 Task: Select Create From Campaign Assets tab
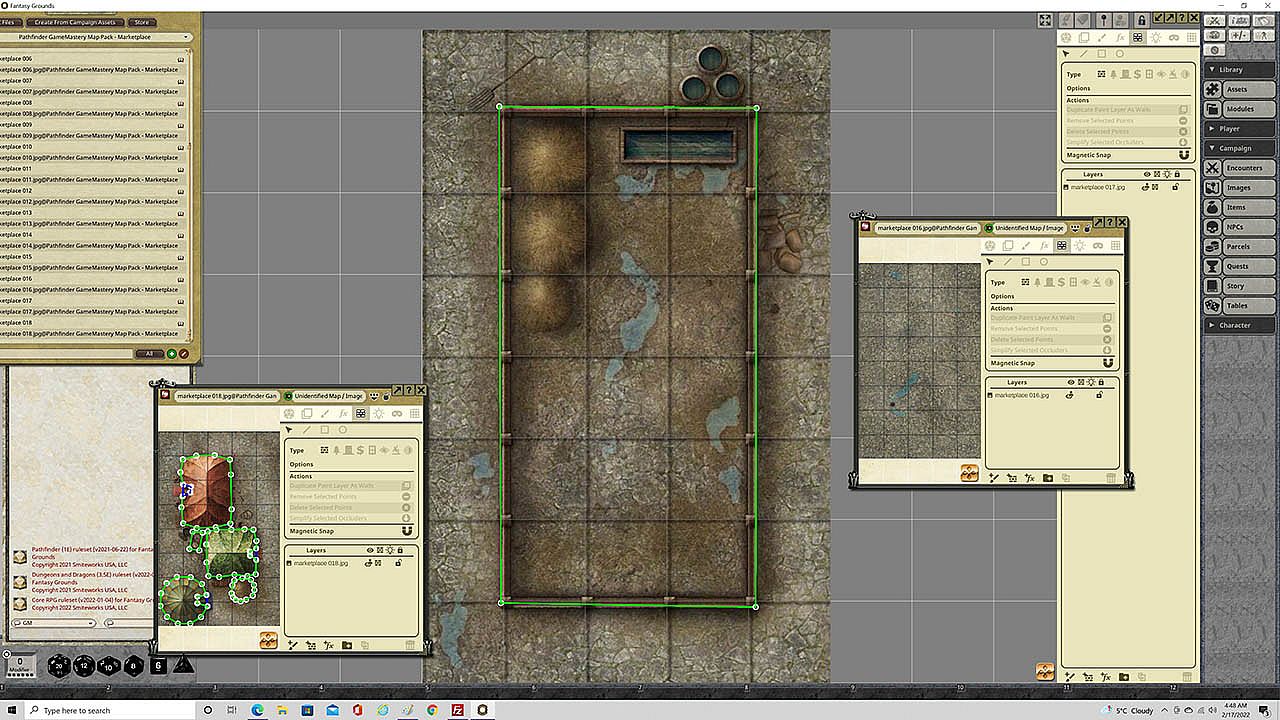74,22
